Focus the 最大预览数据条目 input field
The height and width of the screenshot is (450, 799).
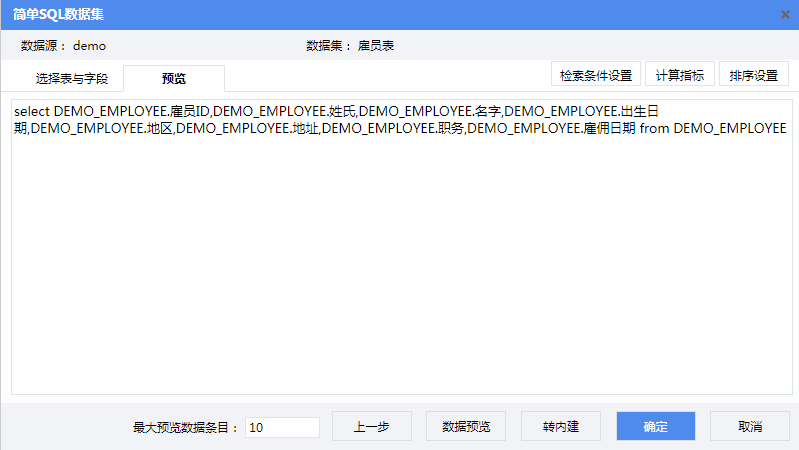(x=282, y=427)
